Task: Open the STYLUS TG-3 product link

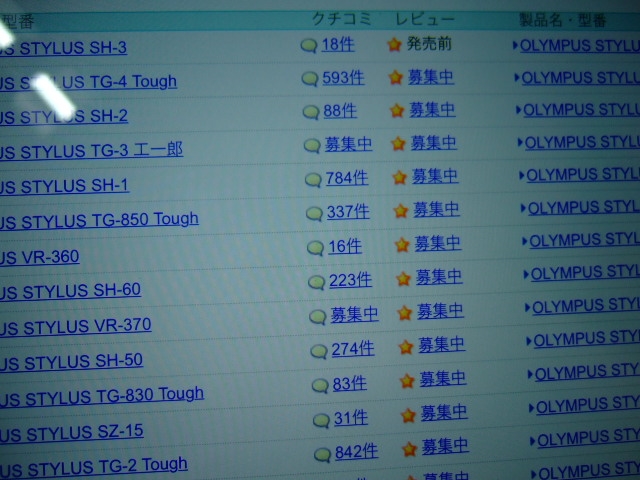Action: point(91,151)
